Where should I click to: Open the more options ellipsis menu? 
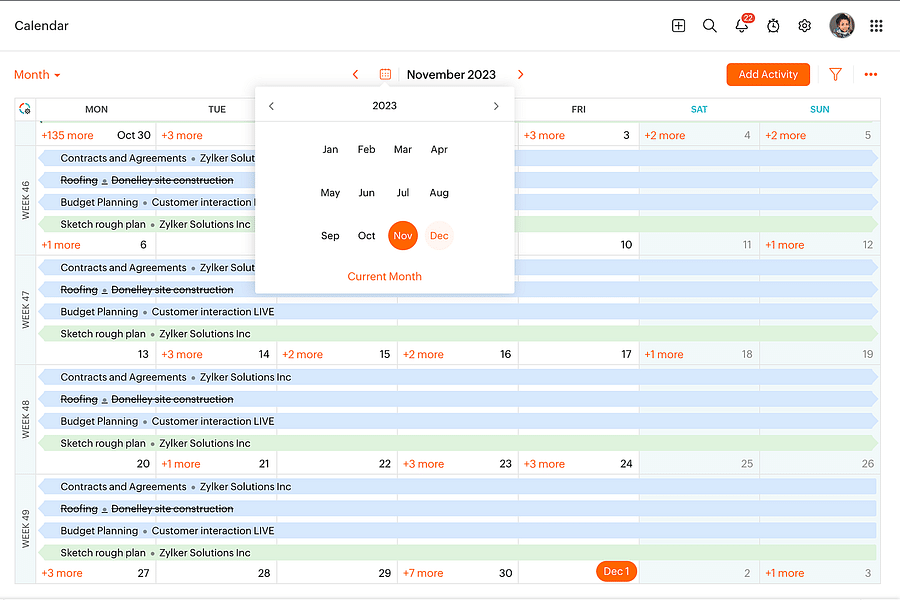click(x=870, y=74)
